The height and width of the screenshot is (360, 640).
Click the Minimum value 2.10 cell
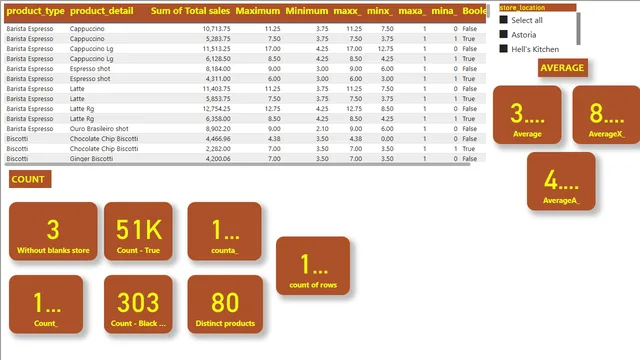(322, 129)
